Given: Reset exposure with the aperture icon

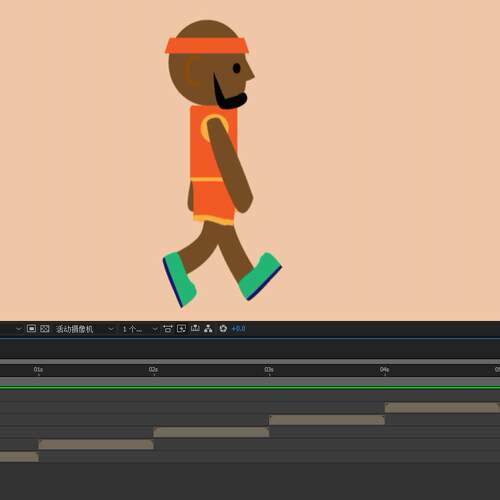Looking at the screenshot, I should coord(223,329).
